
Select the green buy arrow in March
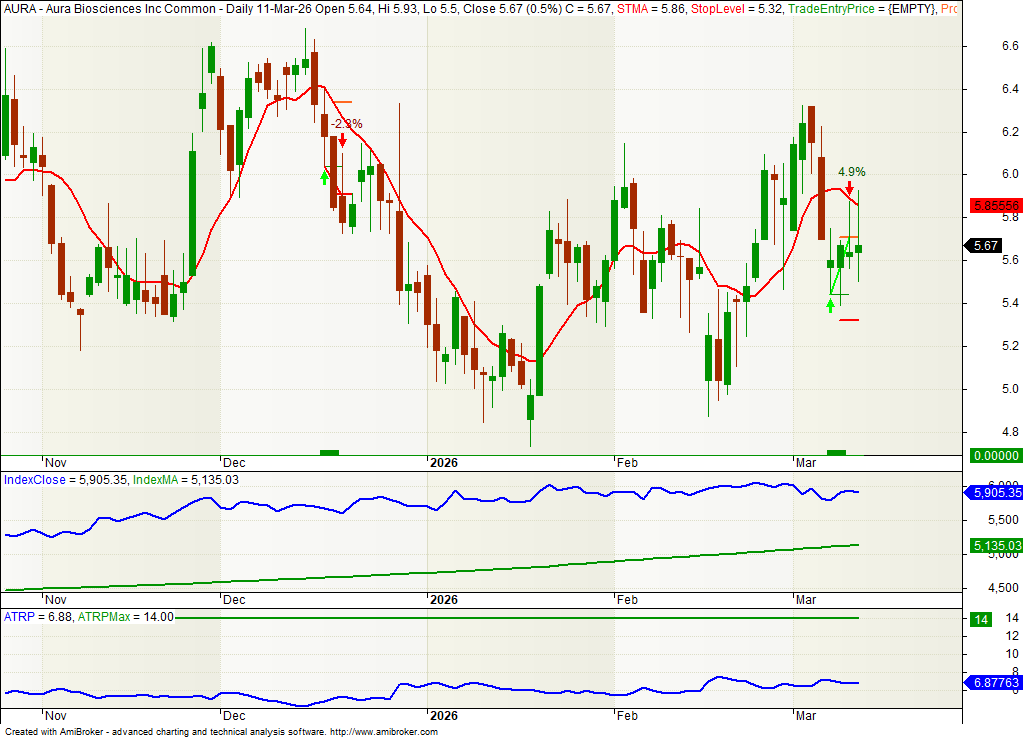click(x=831, y=304)
